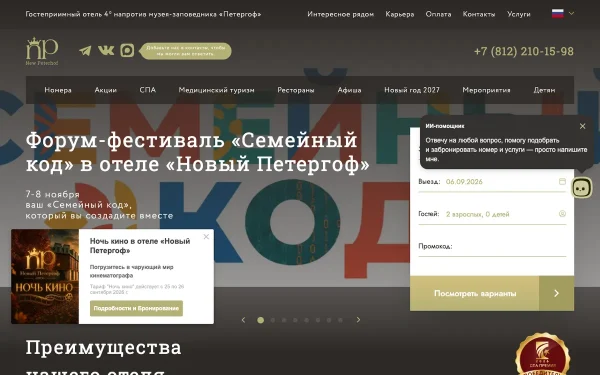Open Новый год 2027 menu item
This screenshot has width=600, height=375.
point(412,90)
